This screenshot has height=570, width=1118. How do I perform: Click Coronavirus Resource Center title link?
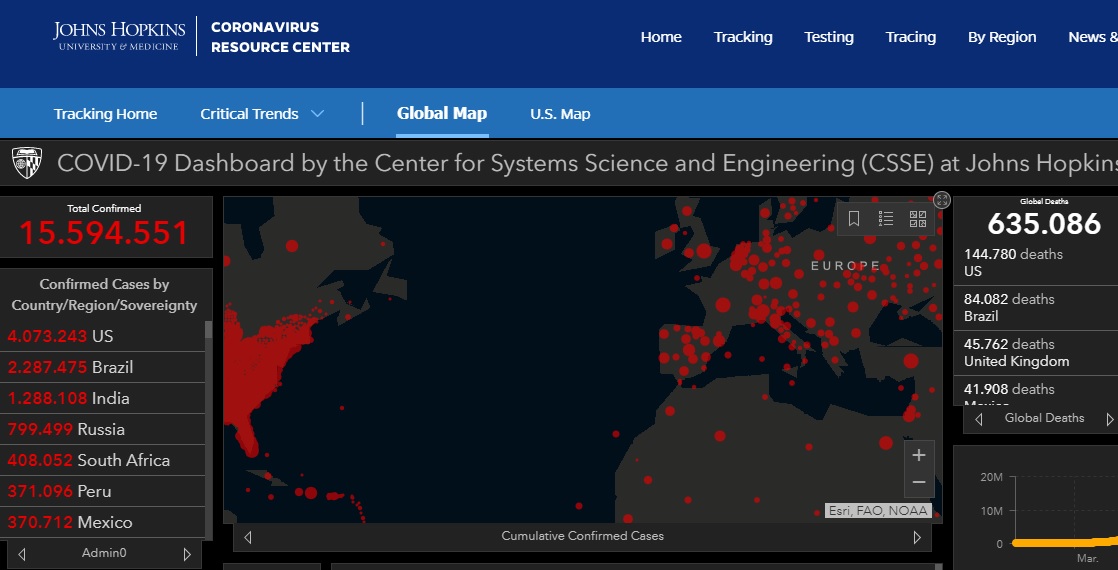pos(280,37)
